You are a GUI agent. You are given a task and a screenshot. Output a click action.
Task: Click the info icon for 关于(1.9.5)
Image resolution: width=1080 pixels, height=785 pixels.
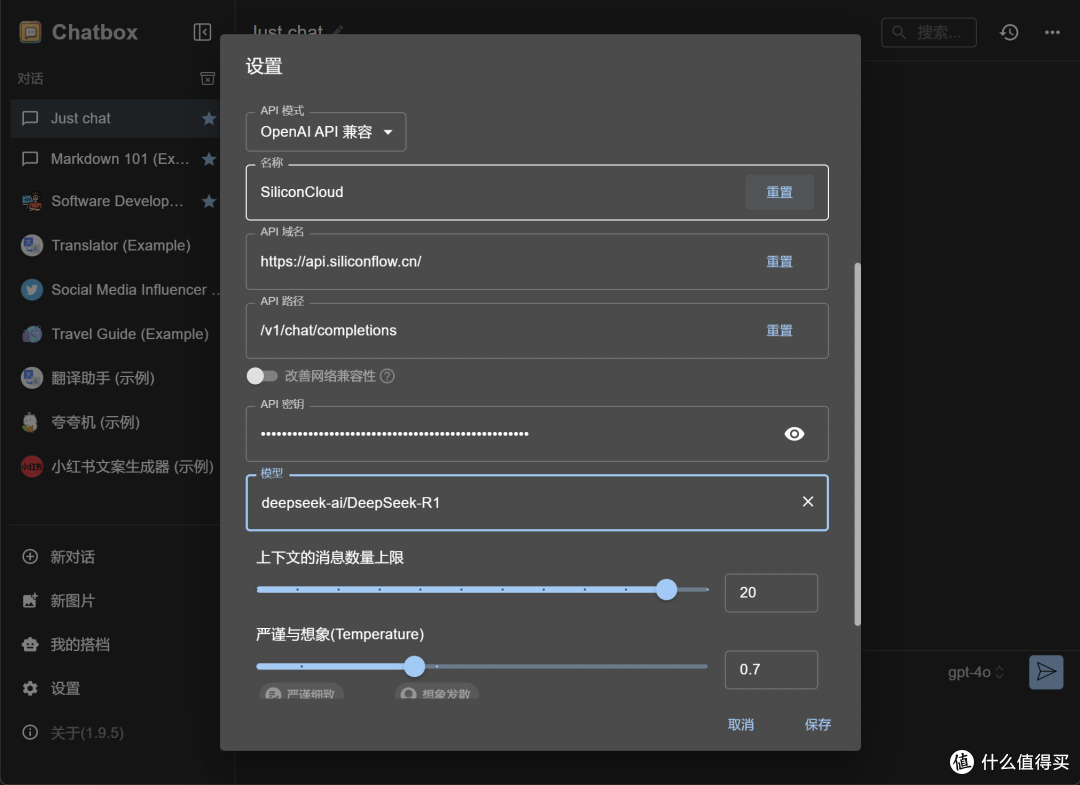coord(30,732)
